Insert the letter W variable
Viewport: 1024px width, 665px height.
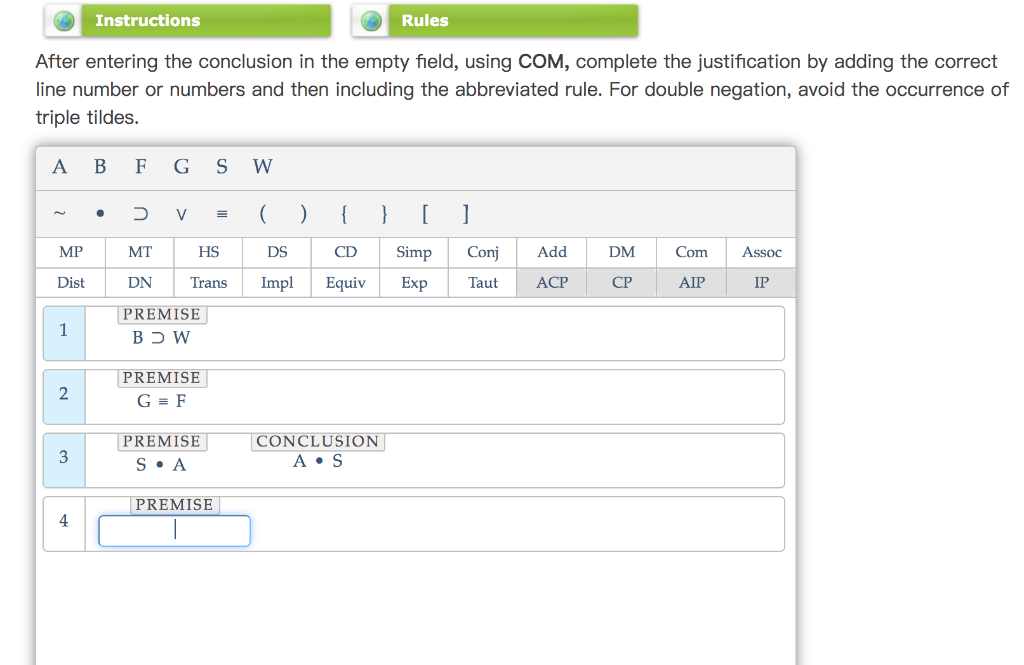coord(262,166)
